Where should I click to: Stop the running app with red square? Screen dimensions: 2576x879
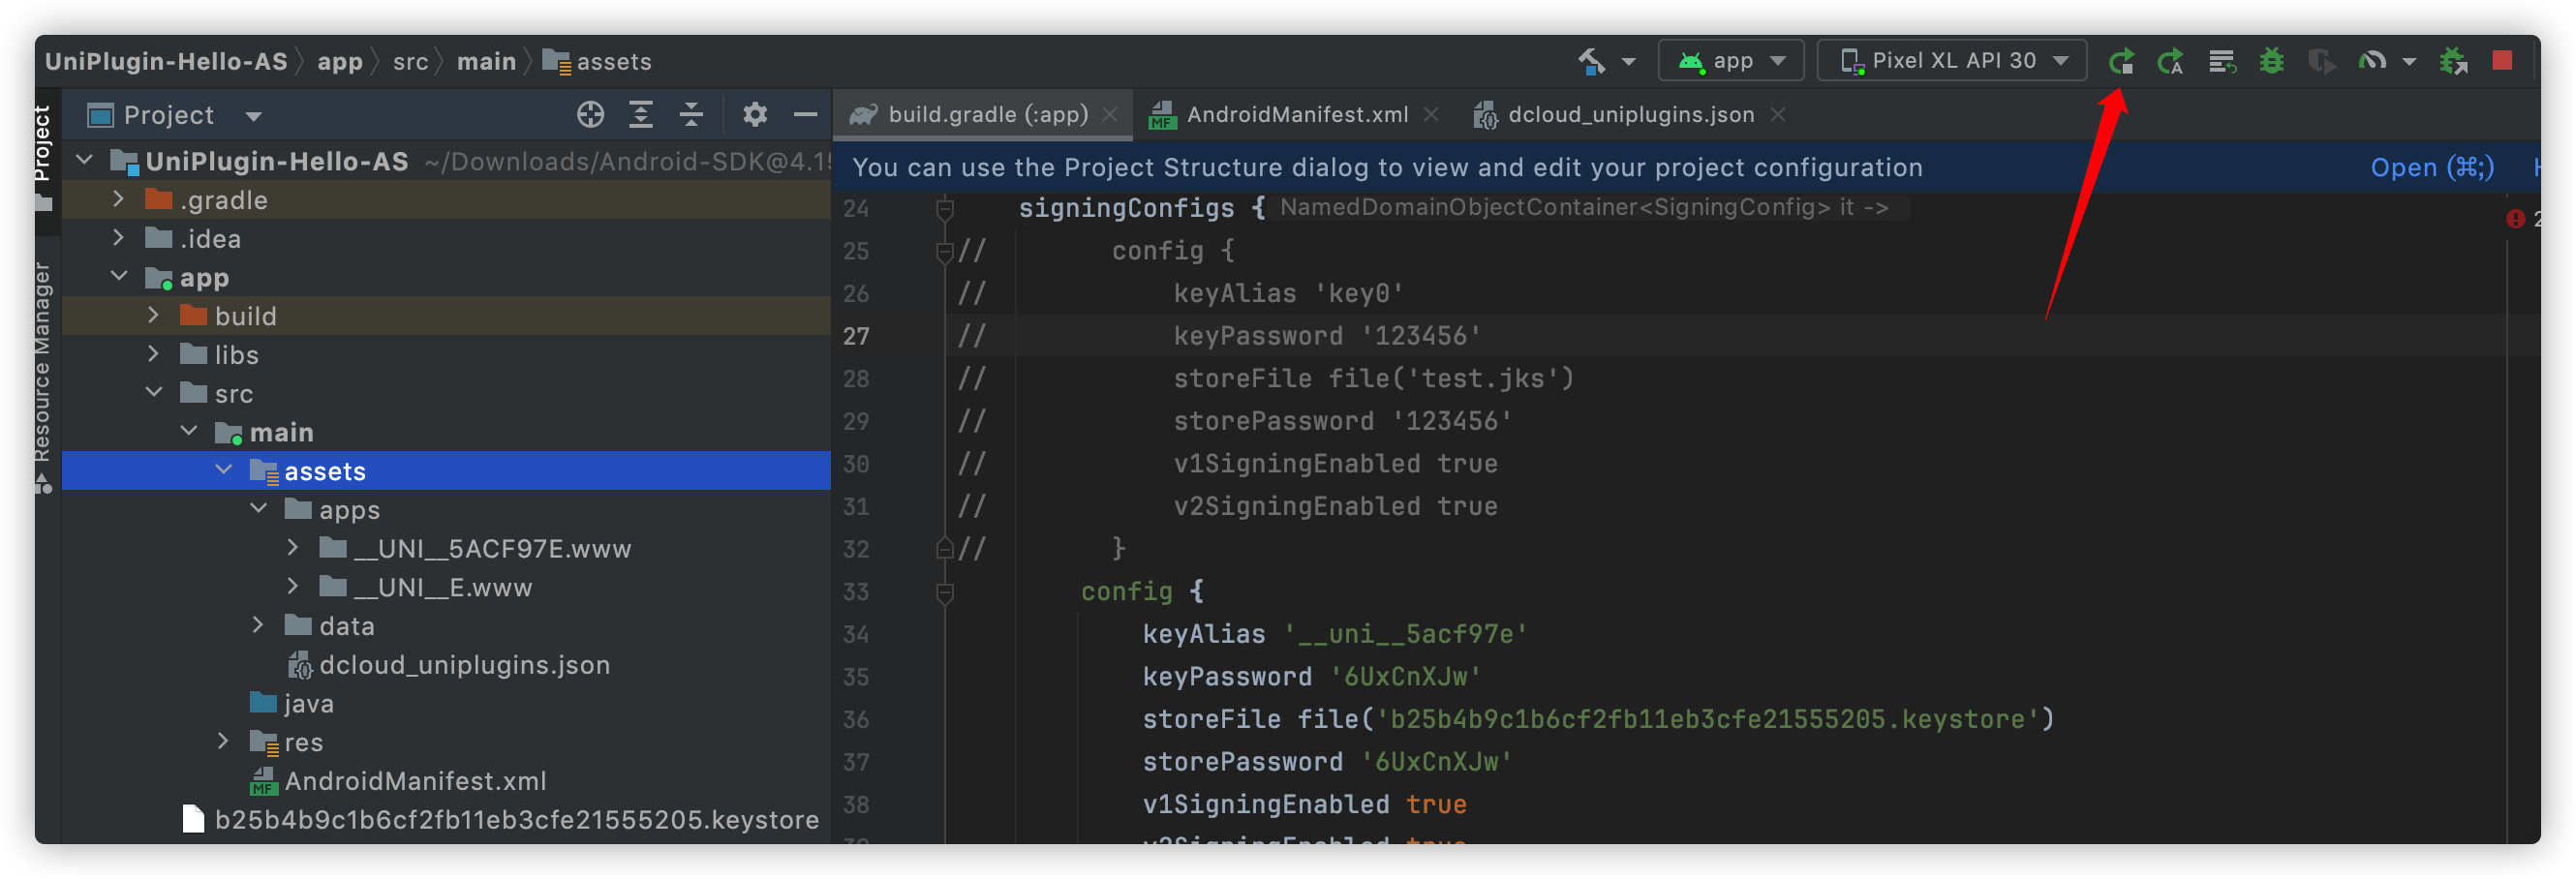click(2503, 61)
